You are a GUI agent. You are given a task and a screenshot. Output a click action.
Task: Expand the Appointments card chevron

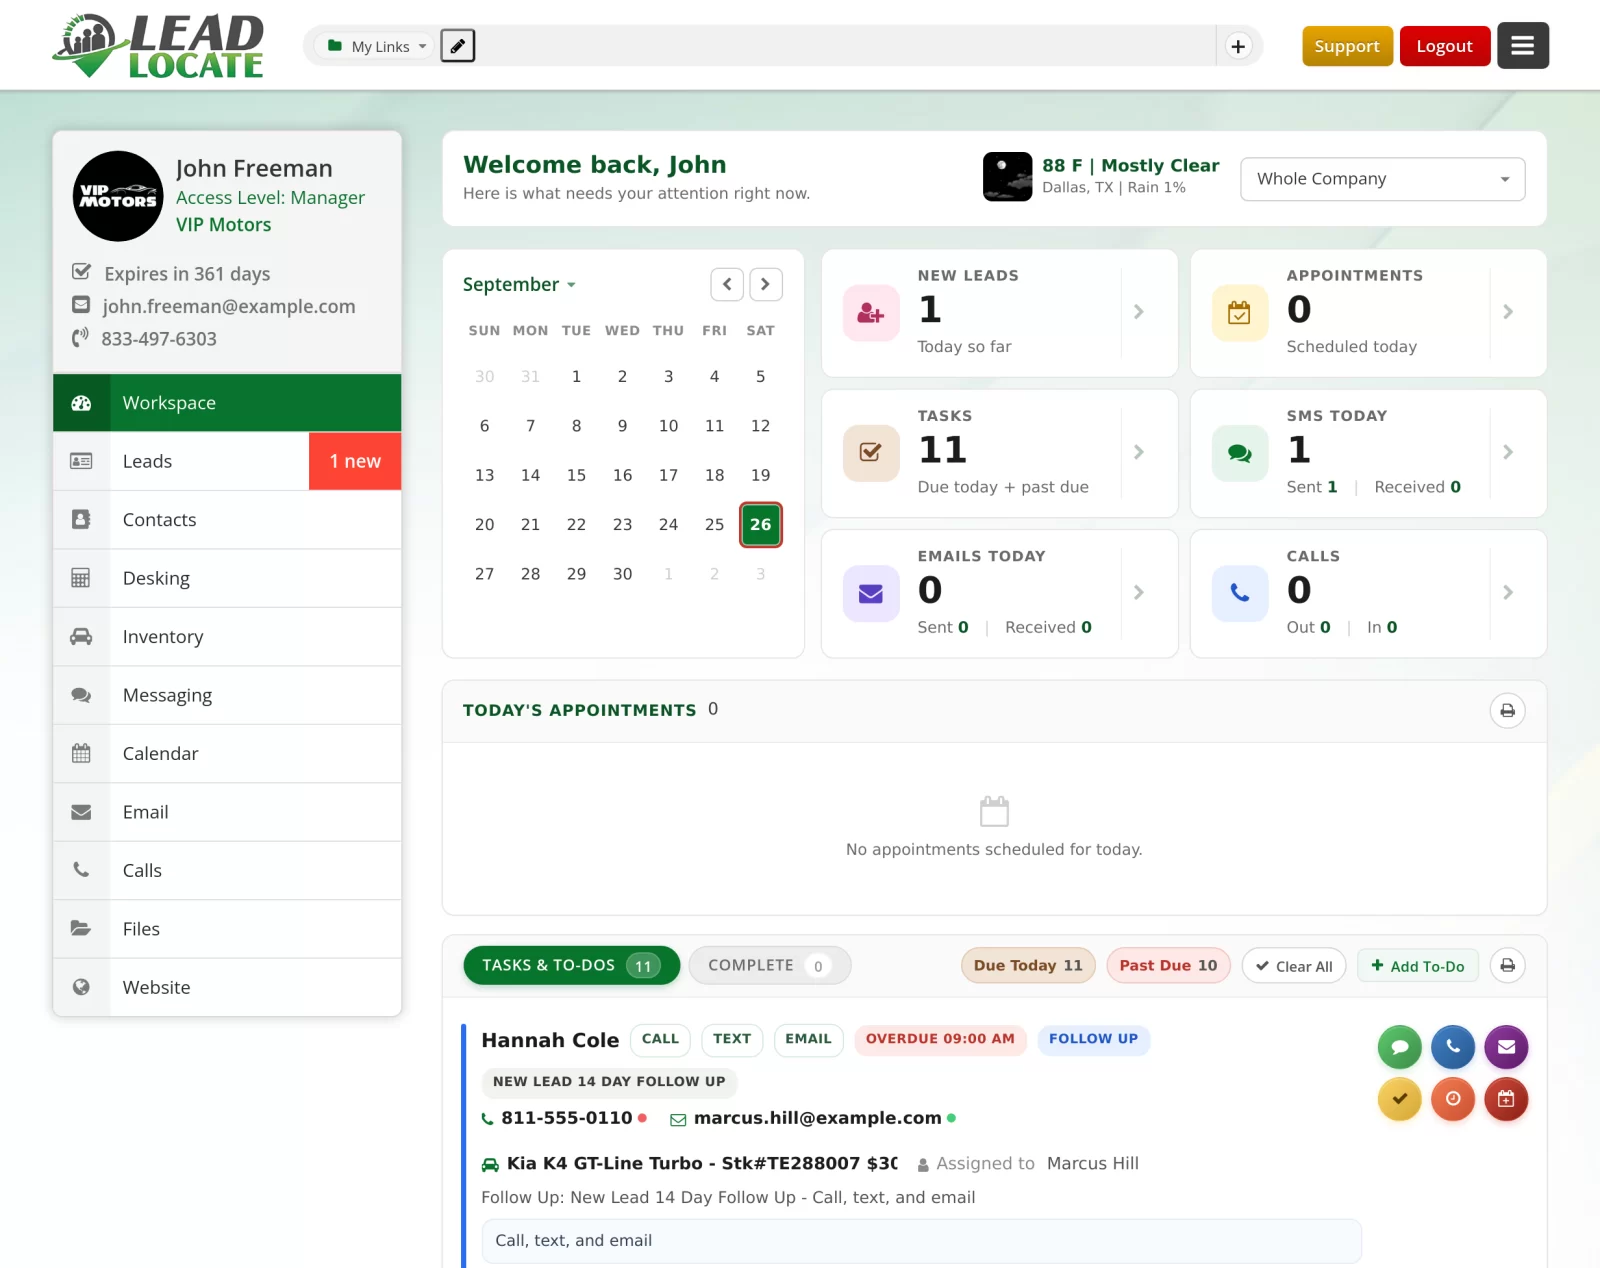tap(1507, 312)
